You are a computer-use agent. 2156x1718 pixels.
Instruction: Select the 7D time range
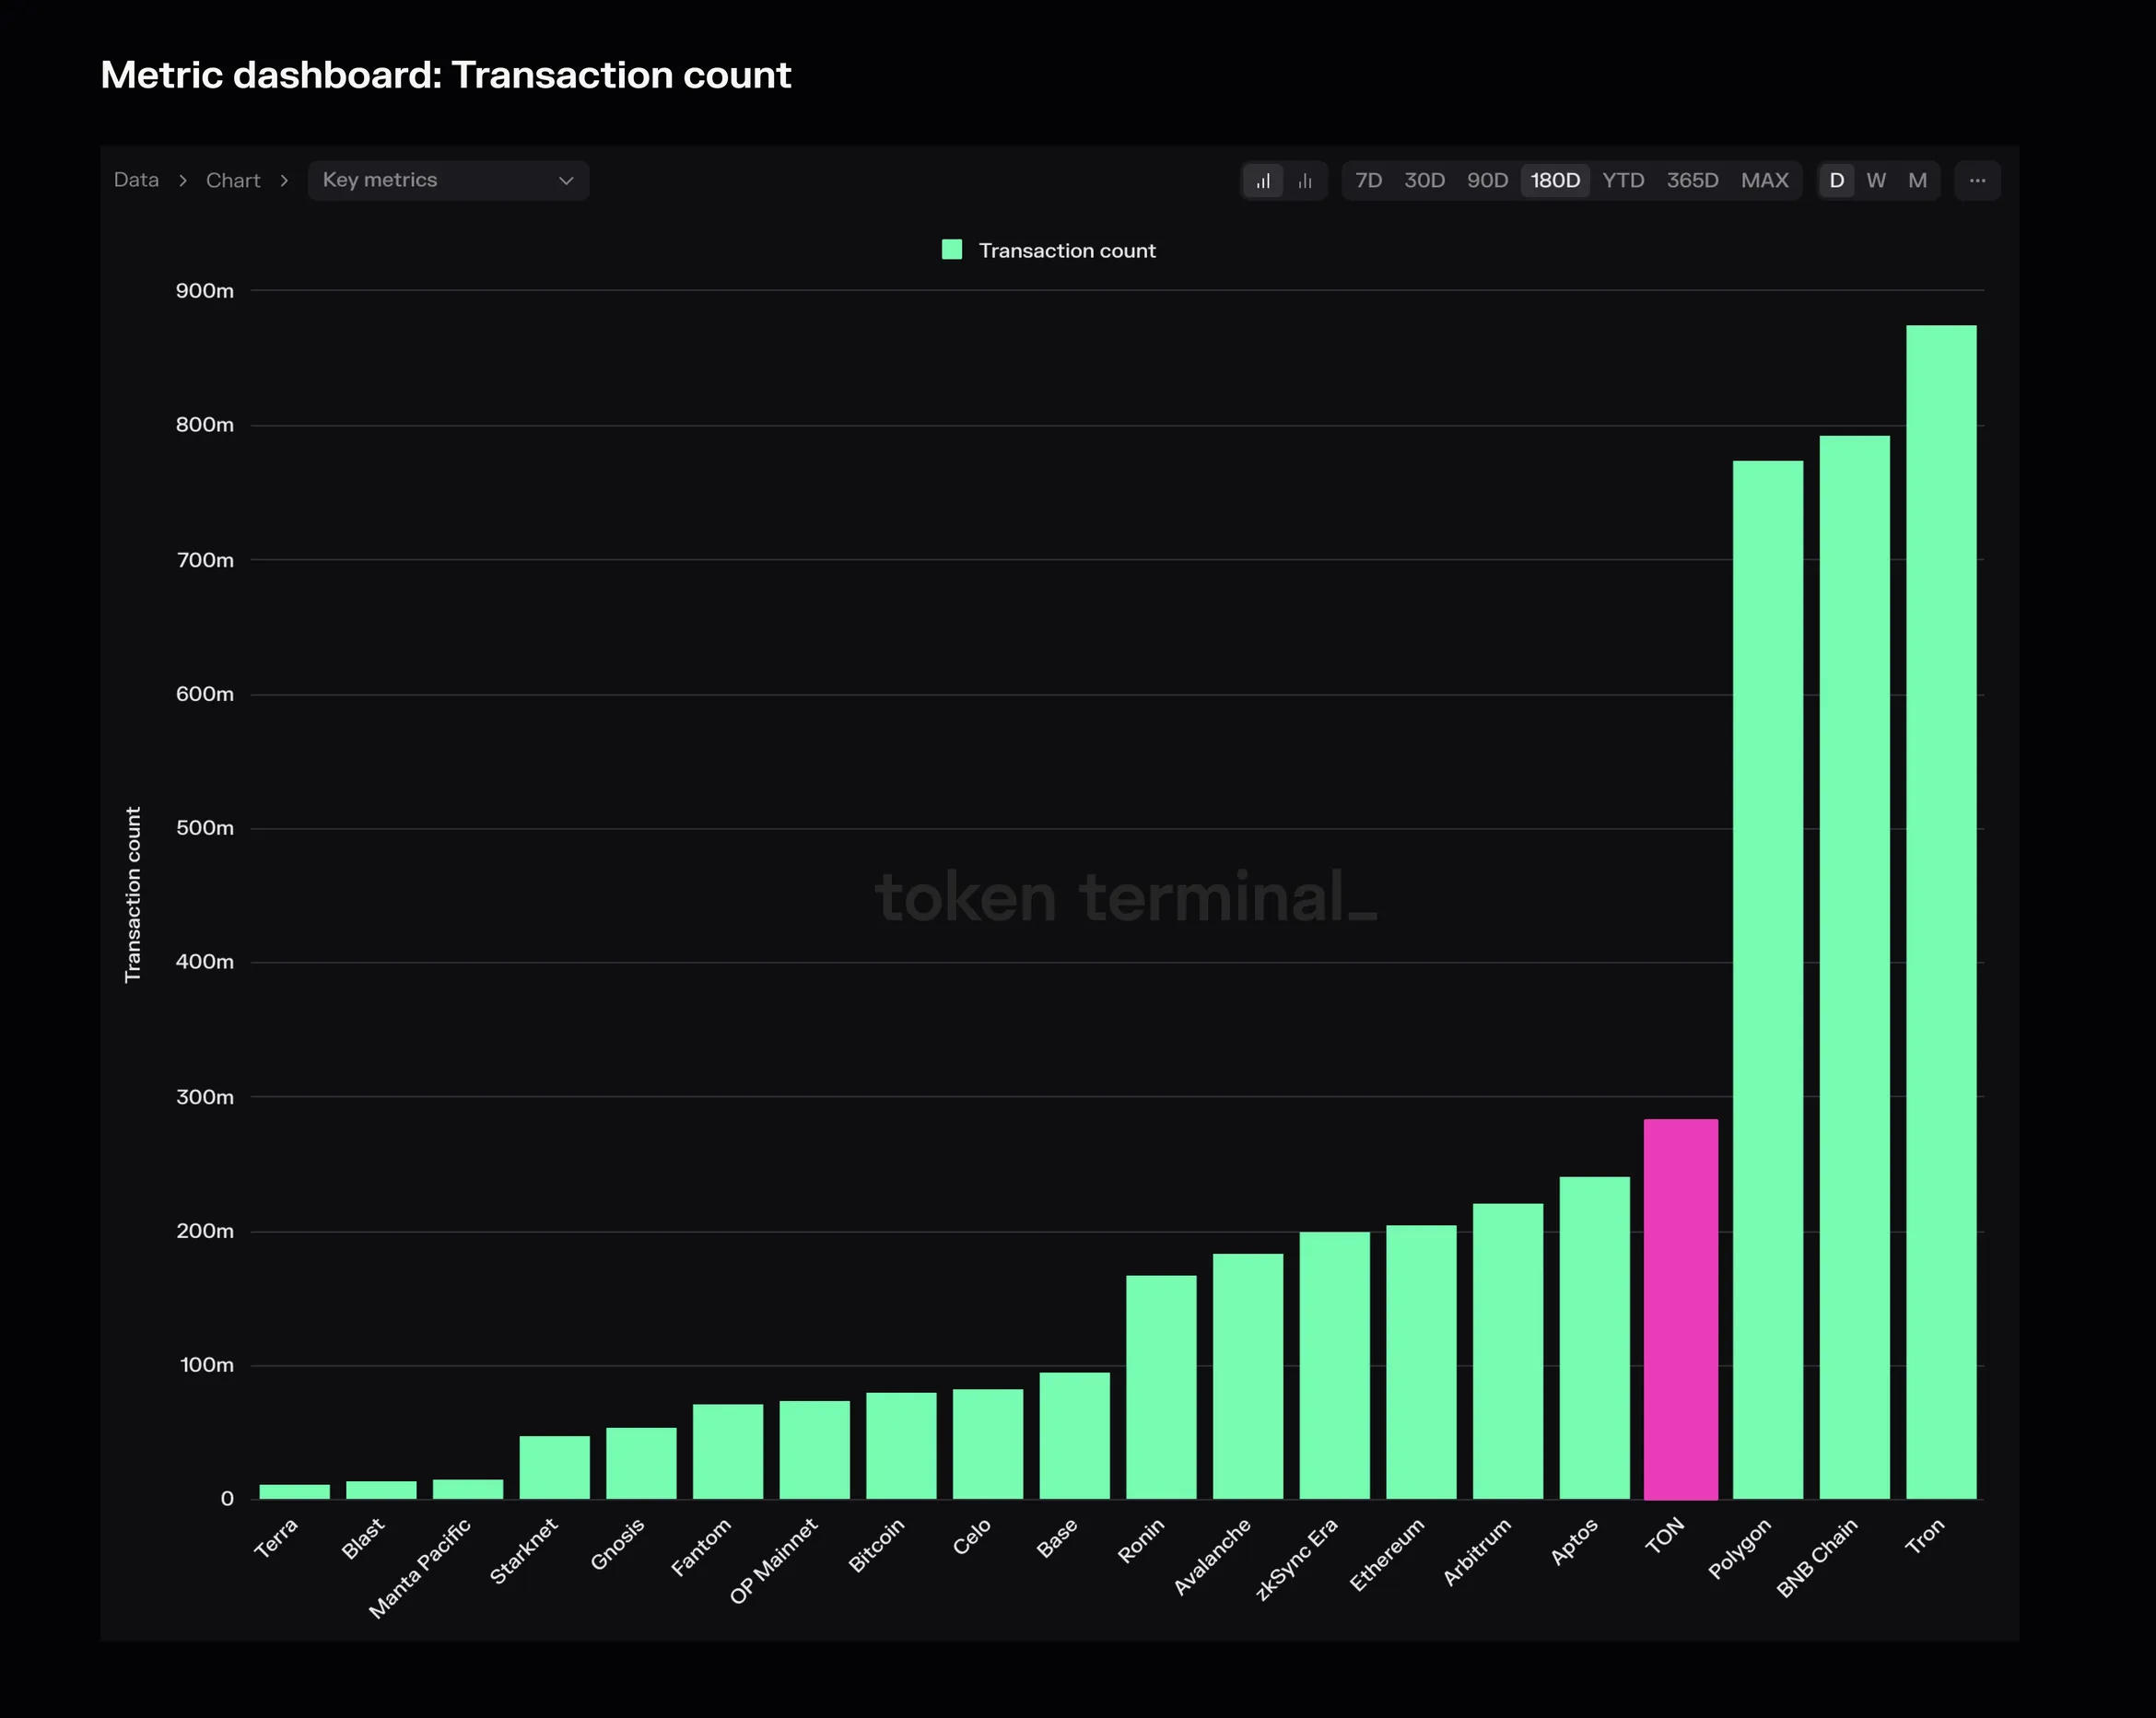(1368, 181)
